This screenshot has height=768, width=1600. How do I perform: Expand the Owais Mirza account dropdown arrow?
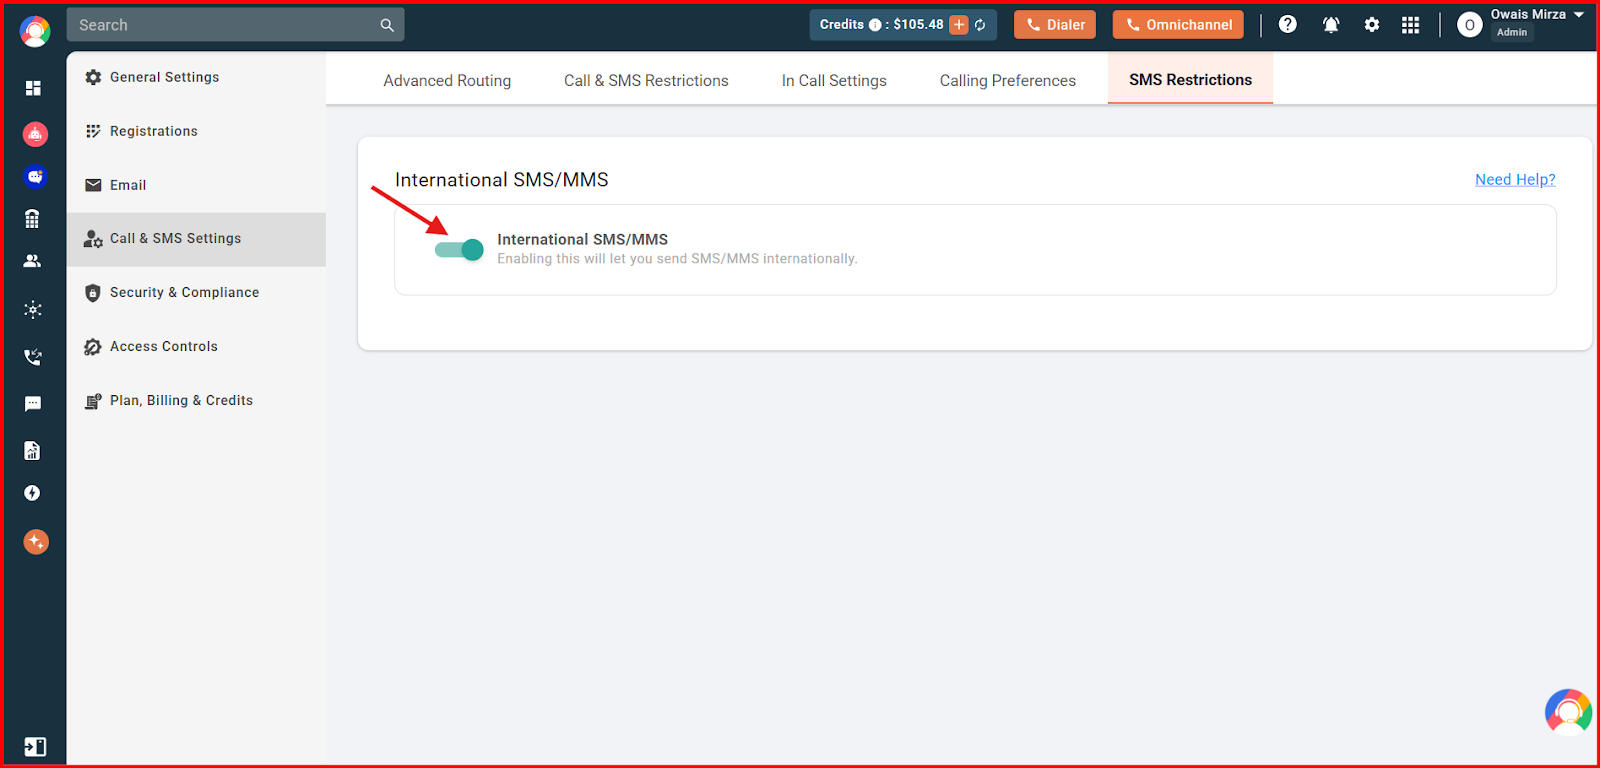point(1579,15)
